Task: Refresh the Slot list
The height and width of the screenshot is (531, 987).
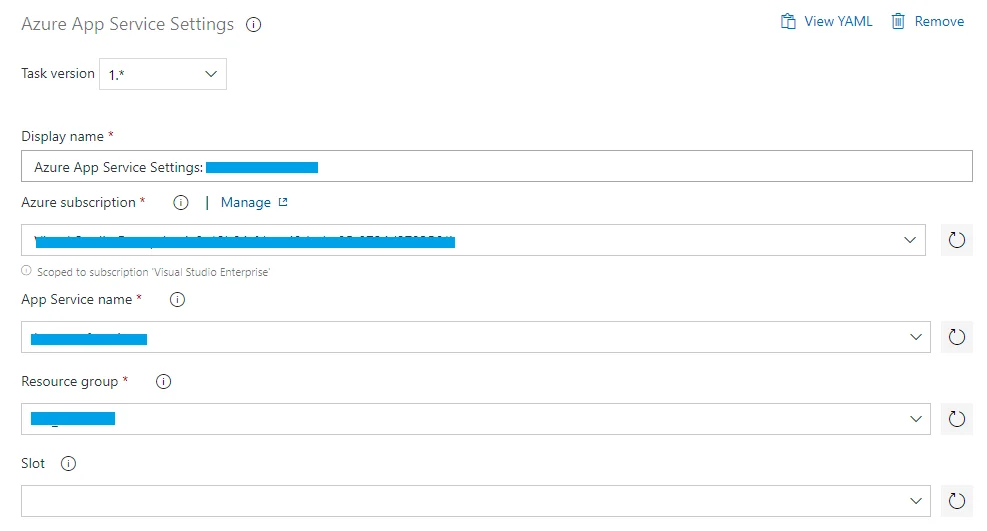Action: [956, 501]
